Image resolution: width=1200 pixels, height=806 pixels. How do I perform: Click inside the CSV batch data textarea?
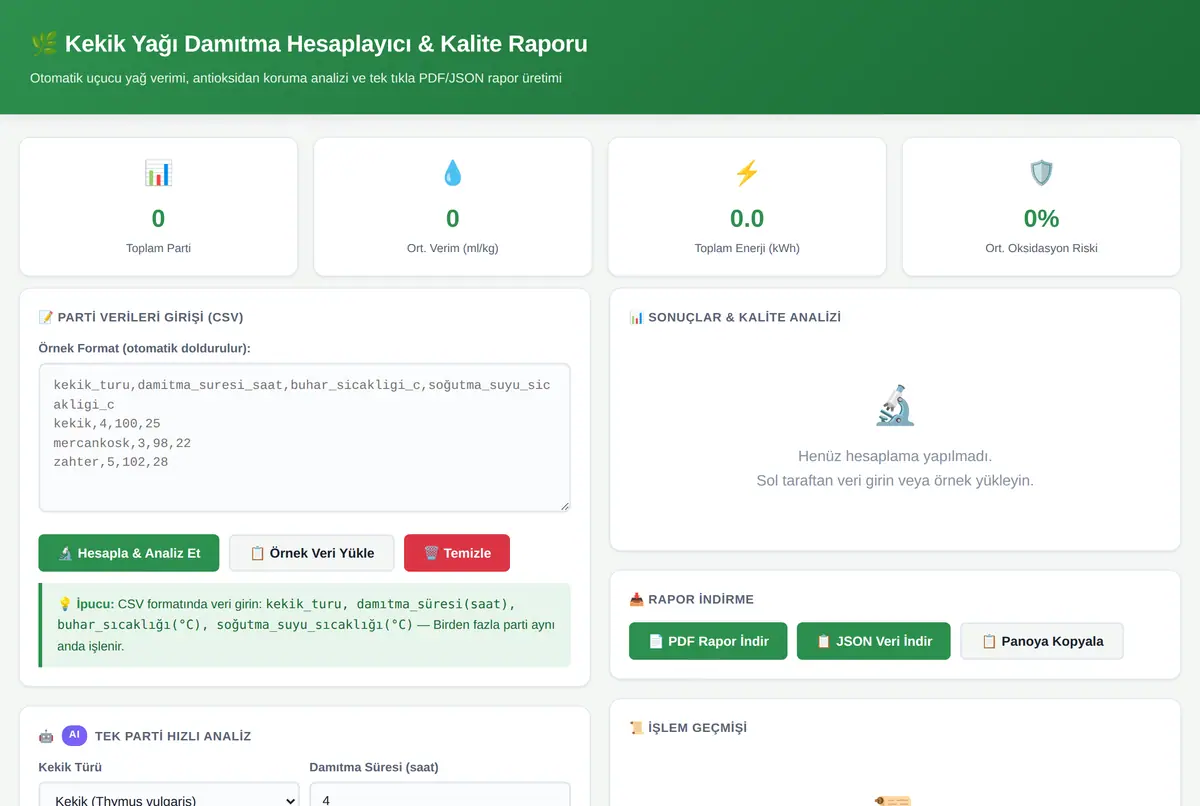point(305,438)
